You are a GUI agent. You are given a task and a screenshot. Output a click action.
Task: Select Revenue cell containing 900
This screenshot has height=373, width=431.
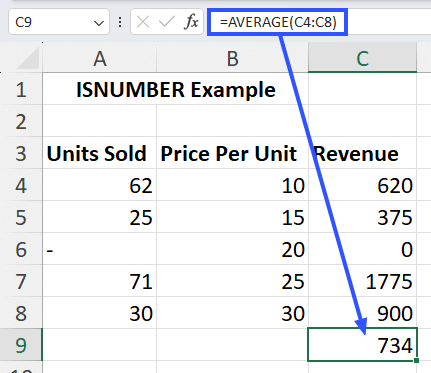point(362,313)
